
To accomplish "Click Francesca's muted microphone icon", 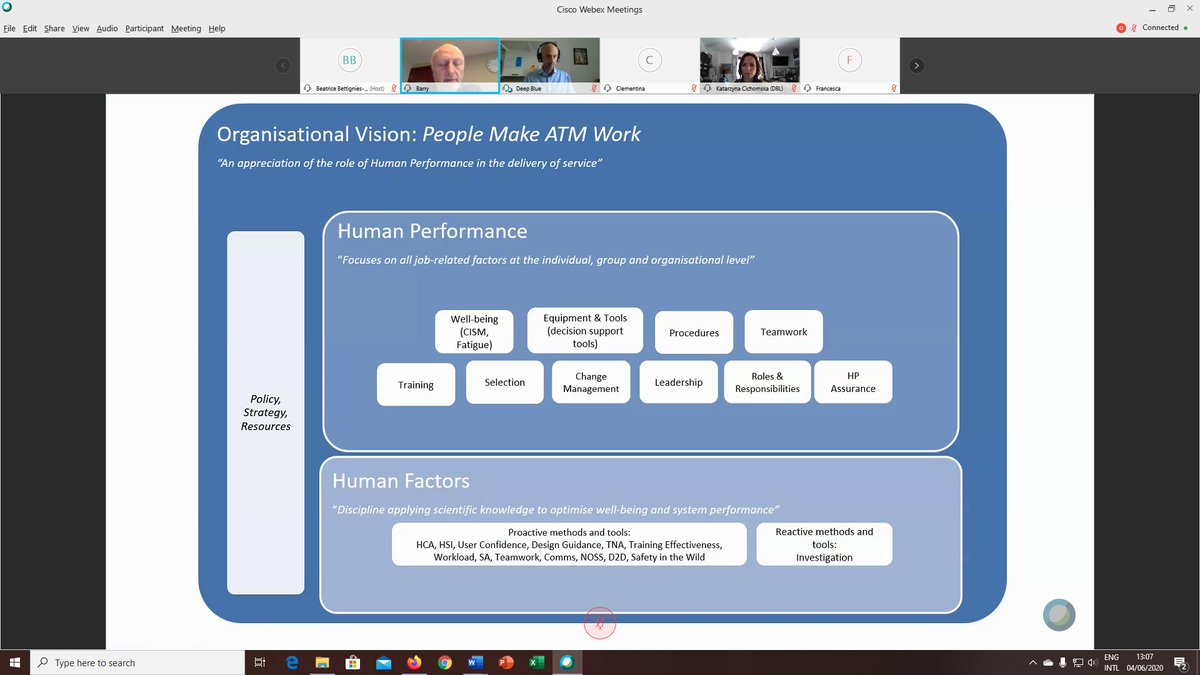I will coord(894,88).
